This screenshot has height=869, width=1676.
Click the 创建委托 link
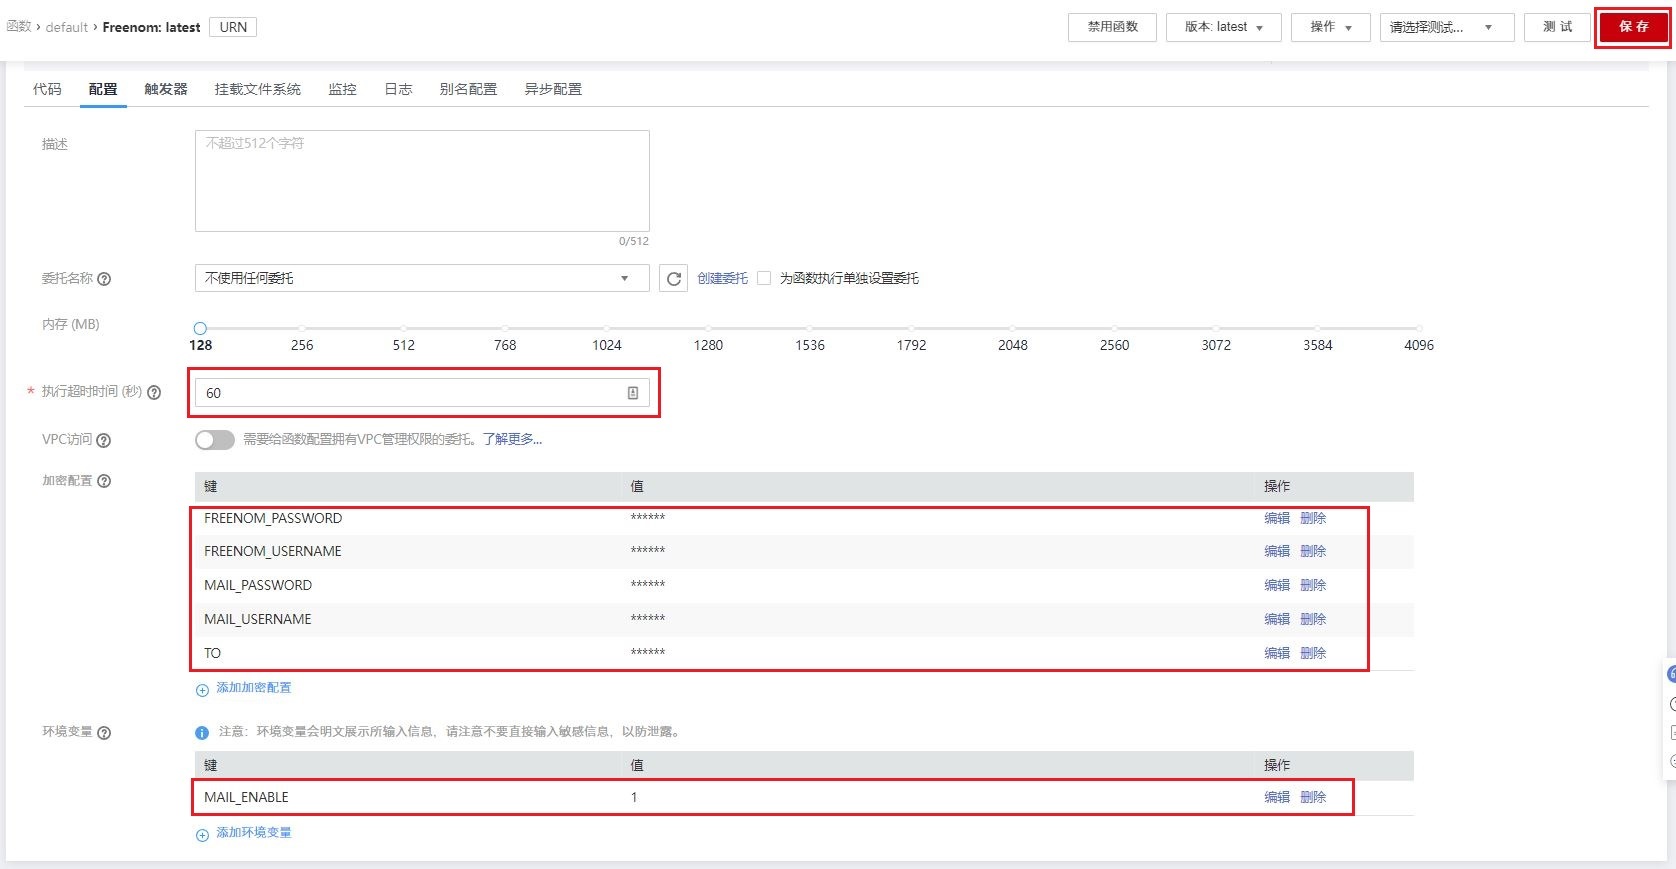(x=722, y=279)
